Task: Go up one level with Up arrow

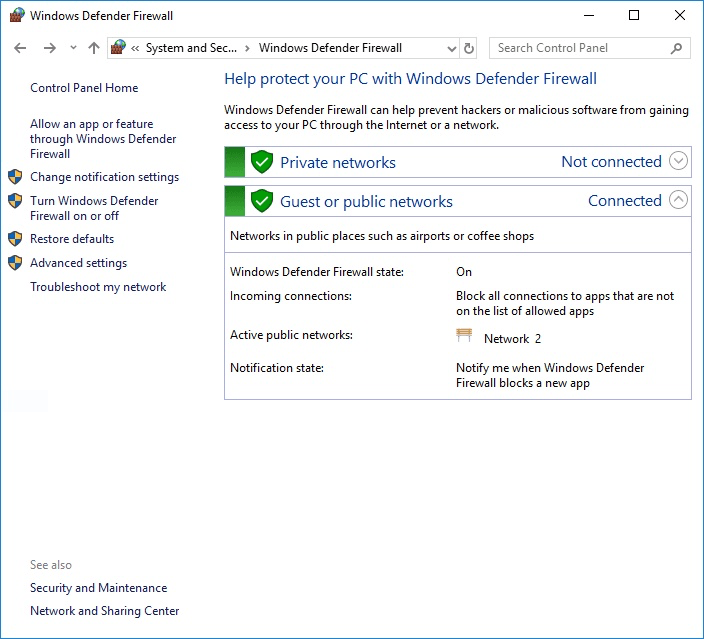Action: coord(94,48)
